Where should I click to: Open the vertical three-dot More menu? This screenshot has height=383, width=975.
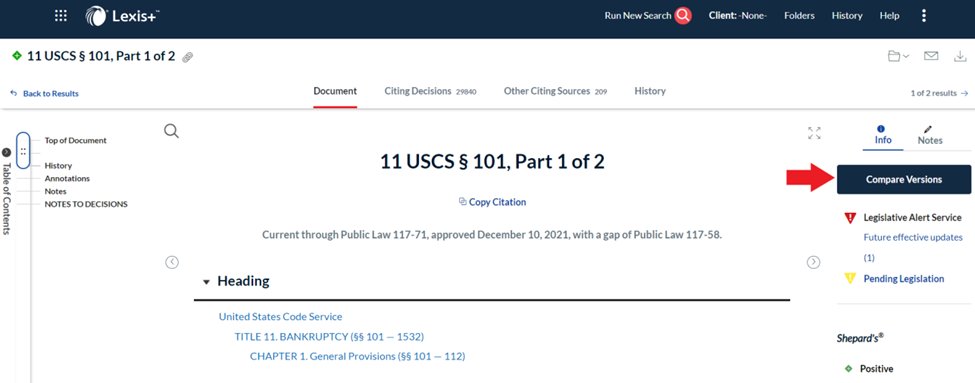coord(924,16)
